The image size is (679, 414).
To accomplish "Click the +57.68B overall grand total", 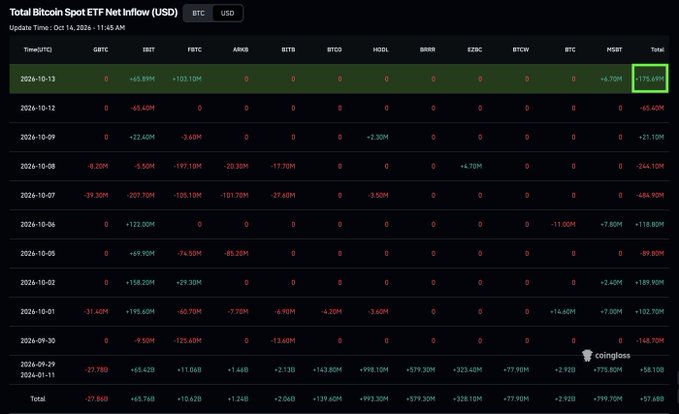I will [652, 399].
